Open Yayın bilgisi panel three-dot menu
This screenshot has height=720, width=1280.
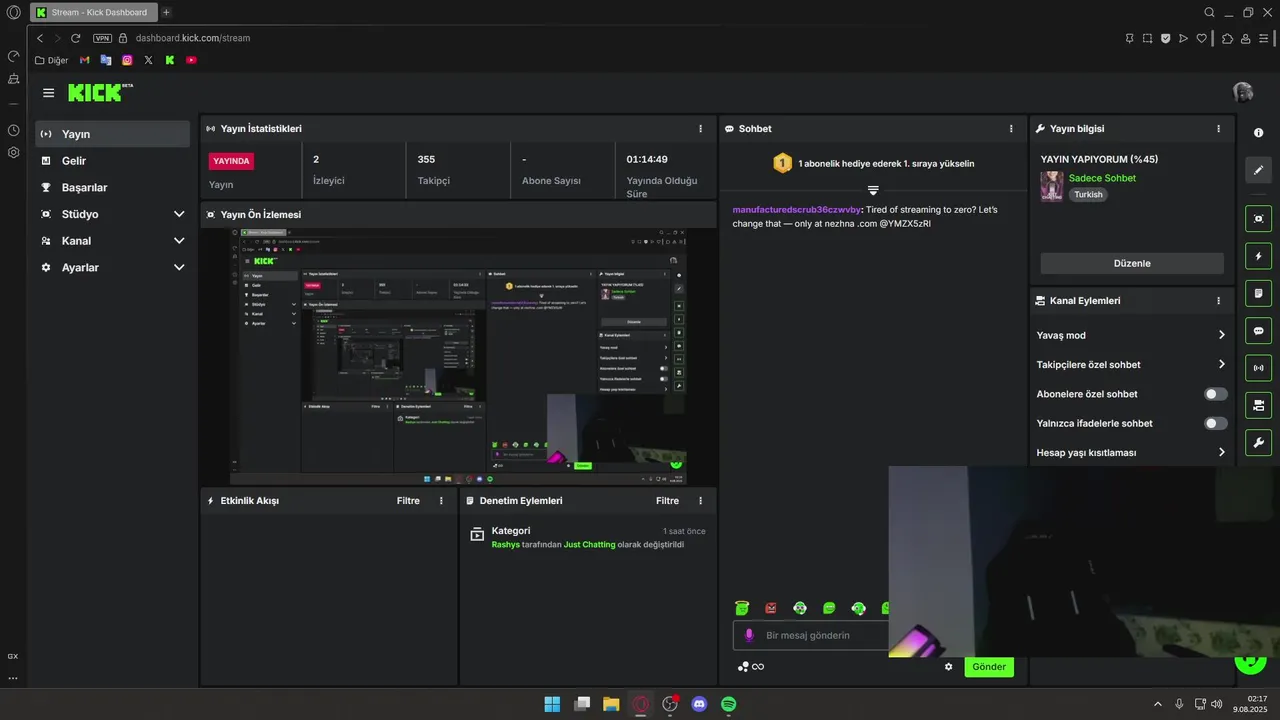pos(1218,129)
